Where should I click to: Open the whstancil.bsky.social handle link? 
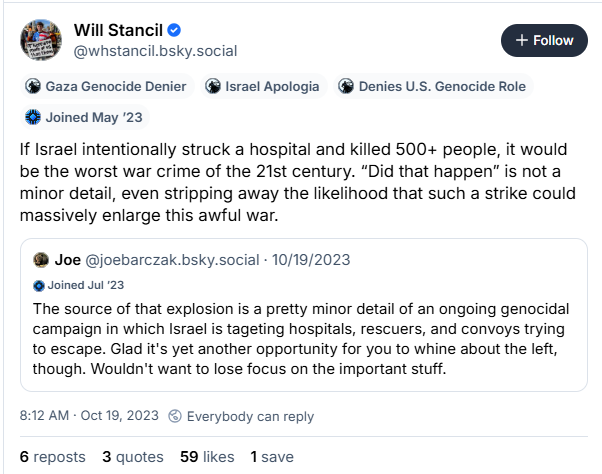click(x=155, y=51)
